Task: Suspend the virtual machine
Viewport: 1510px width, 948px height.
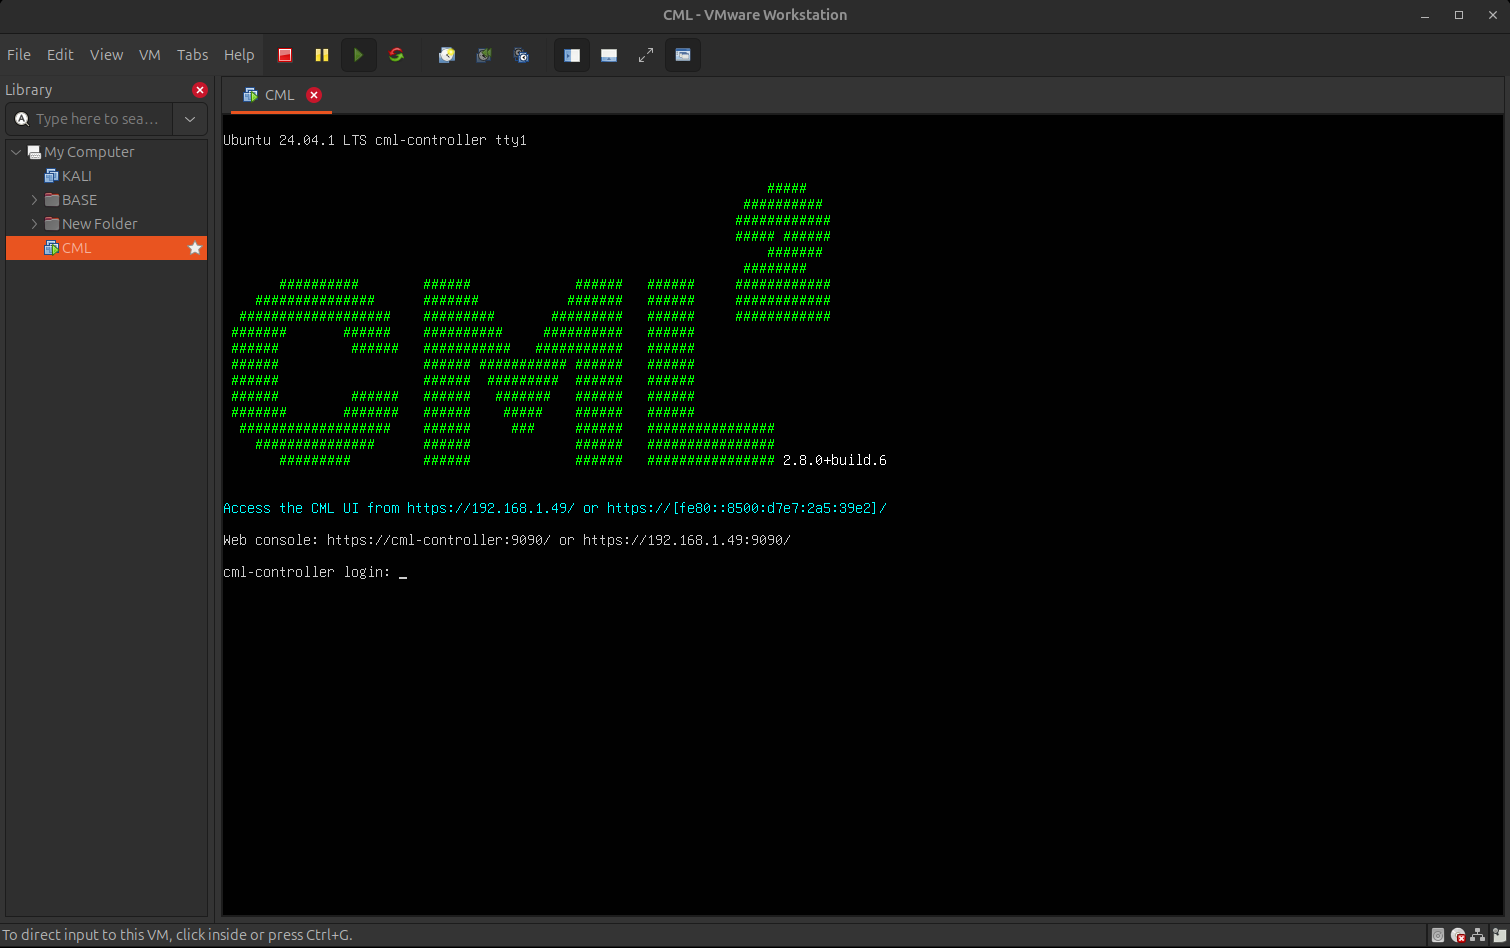Action: point(321,55)
